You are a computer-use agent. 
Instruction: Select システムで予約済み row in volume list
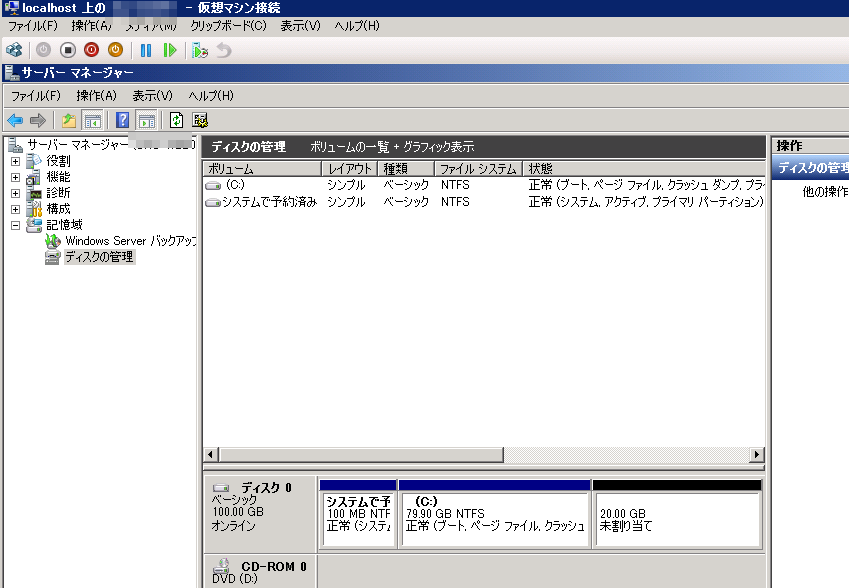[x=484, y=202]
